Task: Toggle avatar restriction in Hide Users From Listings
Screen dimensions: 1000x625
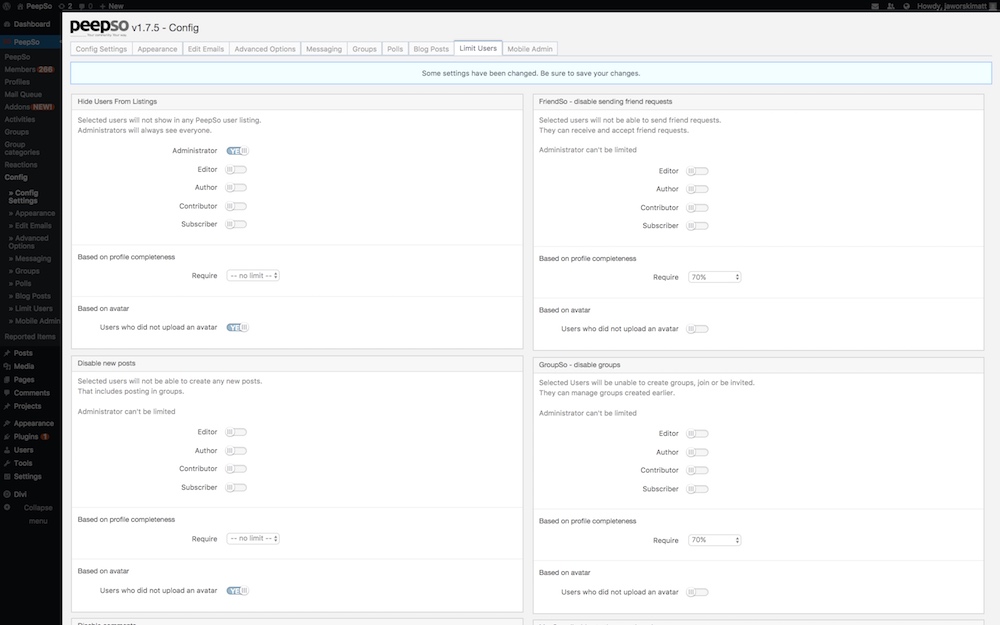Action: coord(237,327)
